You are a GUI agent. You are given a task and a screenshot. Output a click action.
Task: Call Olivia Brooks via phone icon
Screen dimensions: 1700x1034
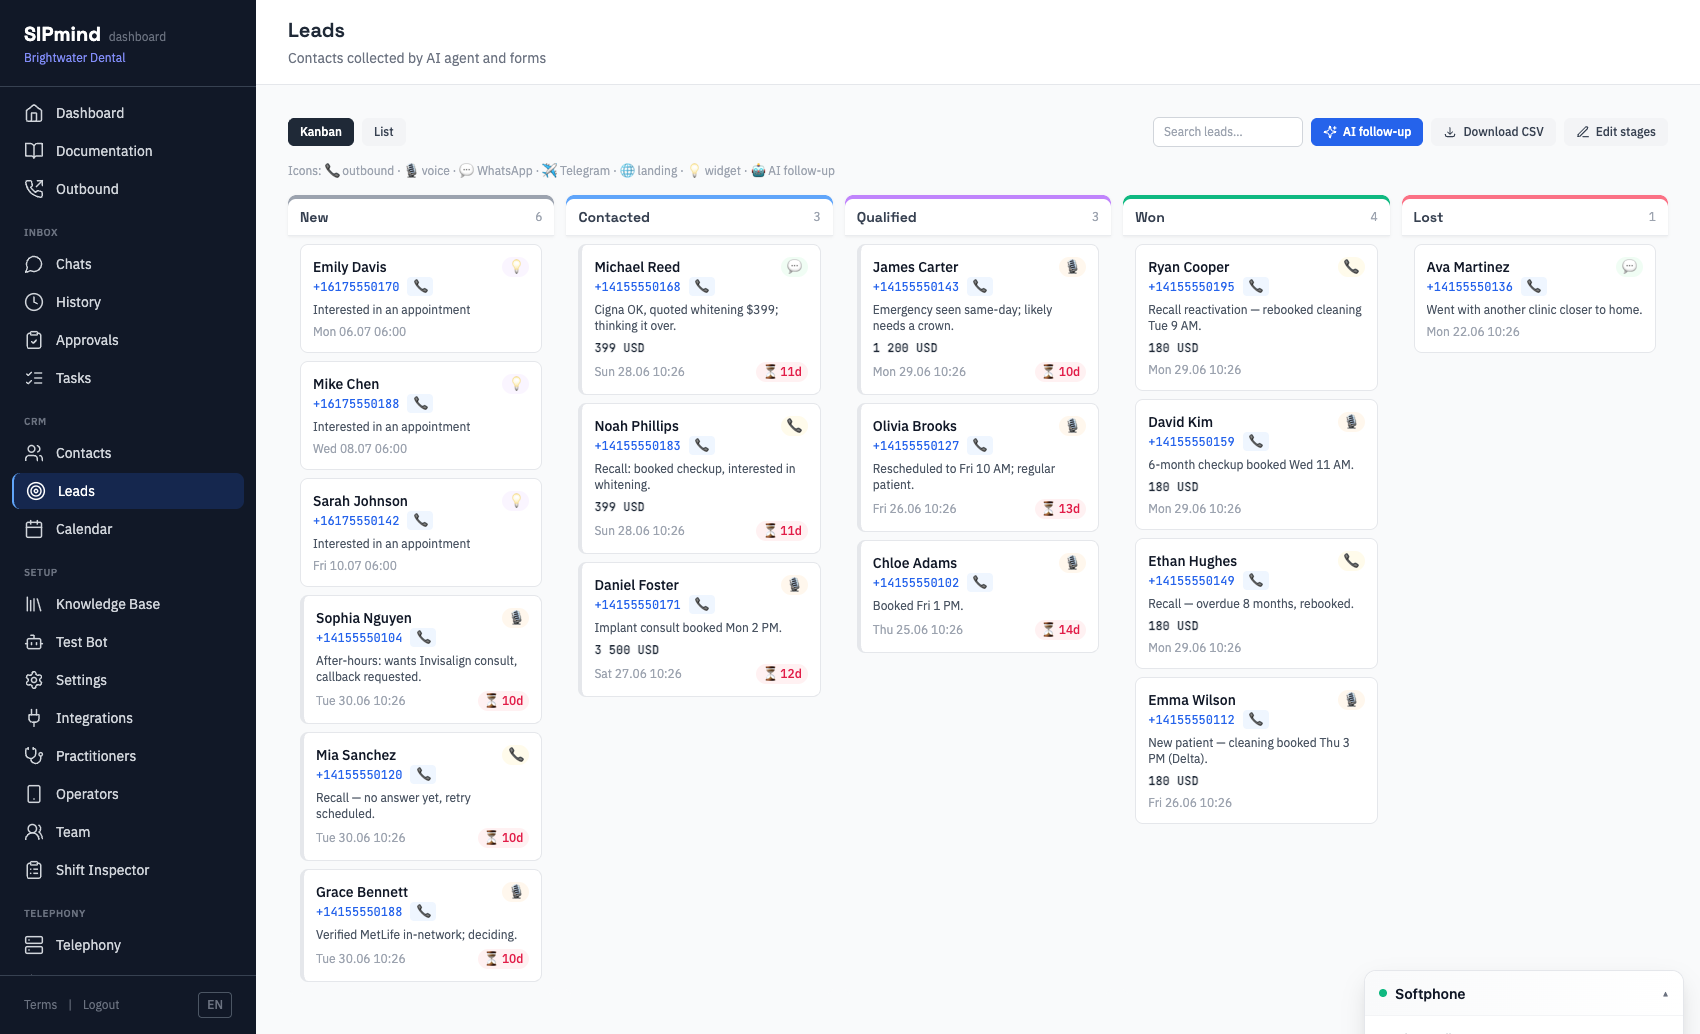point(981,446)
